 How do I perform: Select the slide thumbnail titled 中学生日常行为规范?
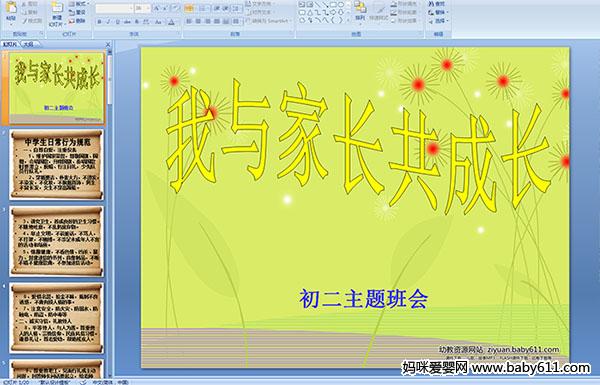pos(56,165)
